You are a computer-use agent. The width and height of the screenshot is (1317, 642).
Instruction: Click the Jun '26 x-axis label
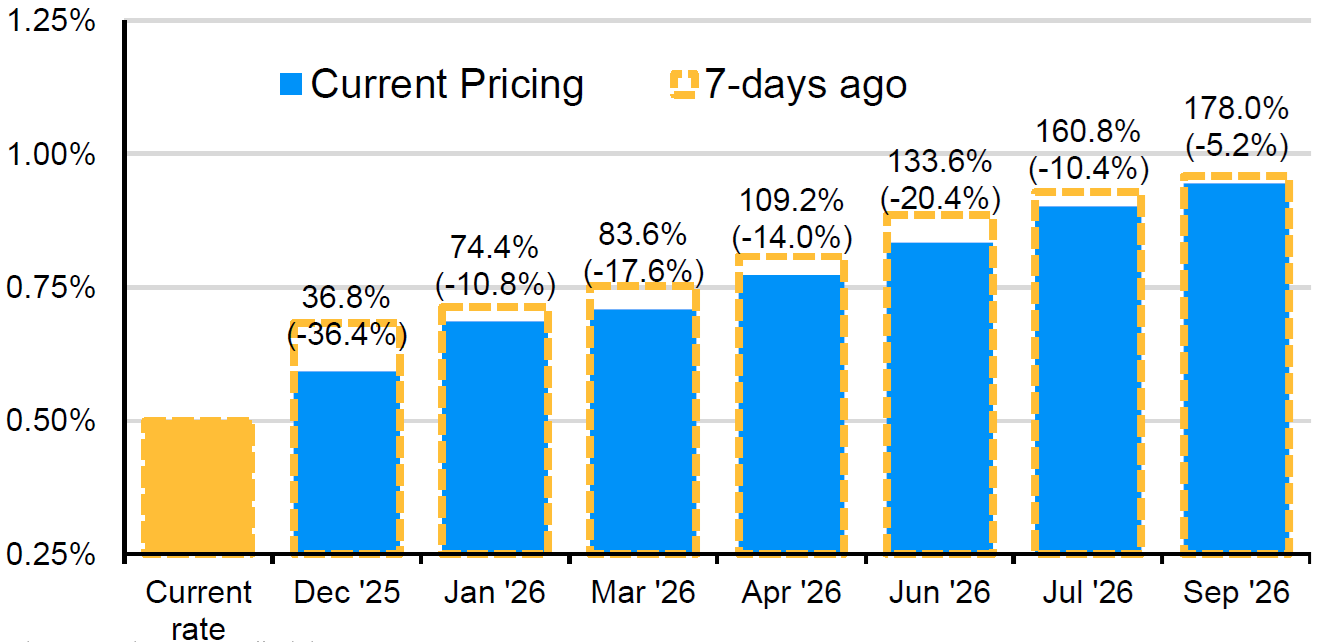938,593
